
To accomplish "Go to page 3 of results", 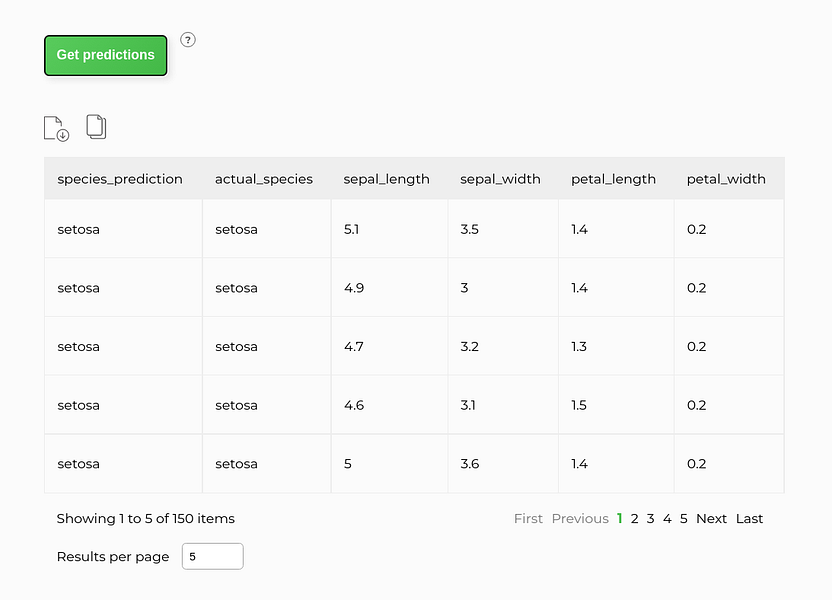I will click(x=651, y=519).
